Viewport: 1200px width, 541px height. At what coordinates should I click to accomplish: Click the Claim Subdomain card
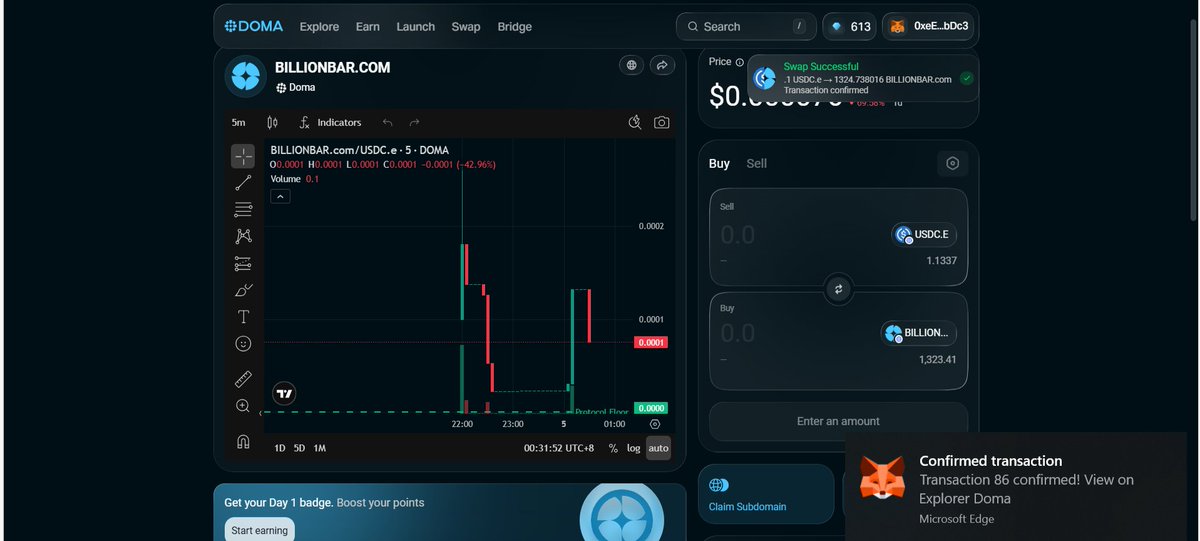point(766,493)
